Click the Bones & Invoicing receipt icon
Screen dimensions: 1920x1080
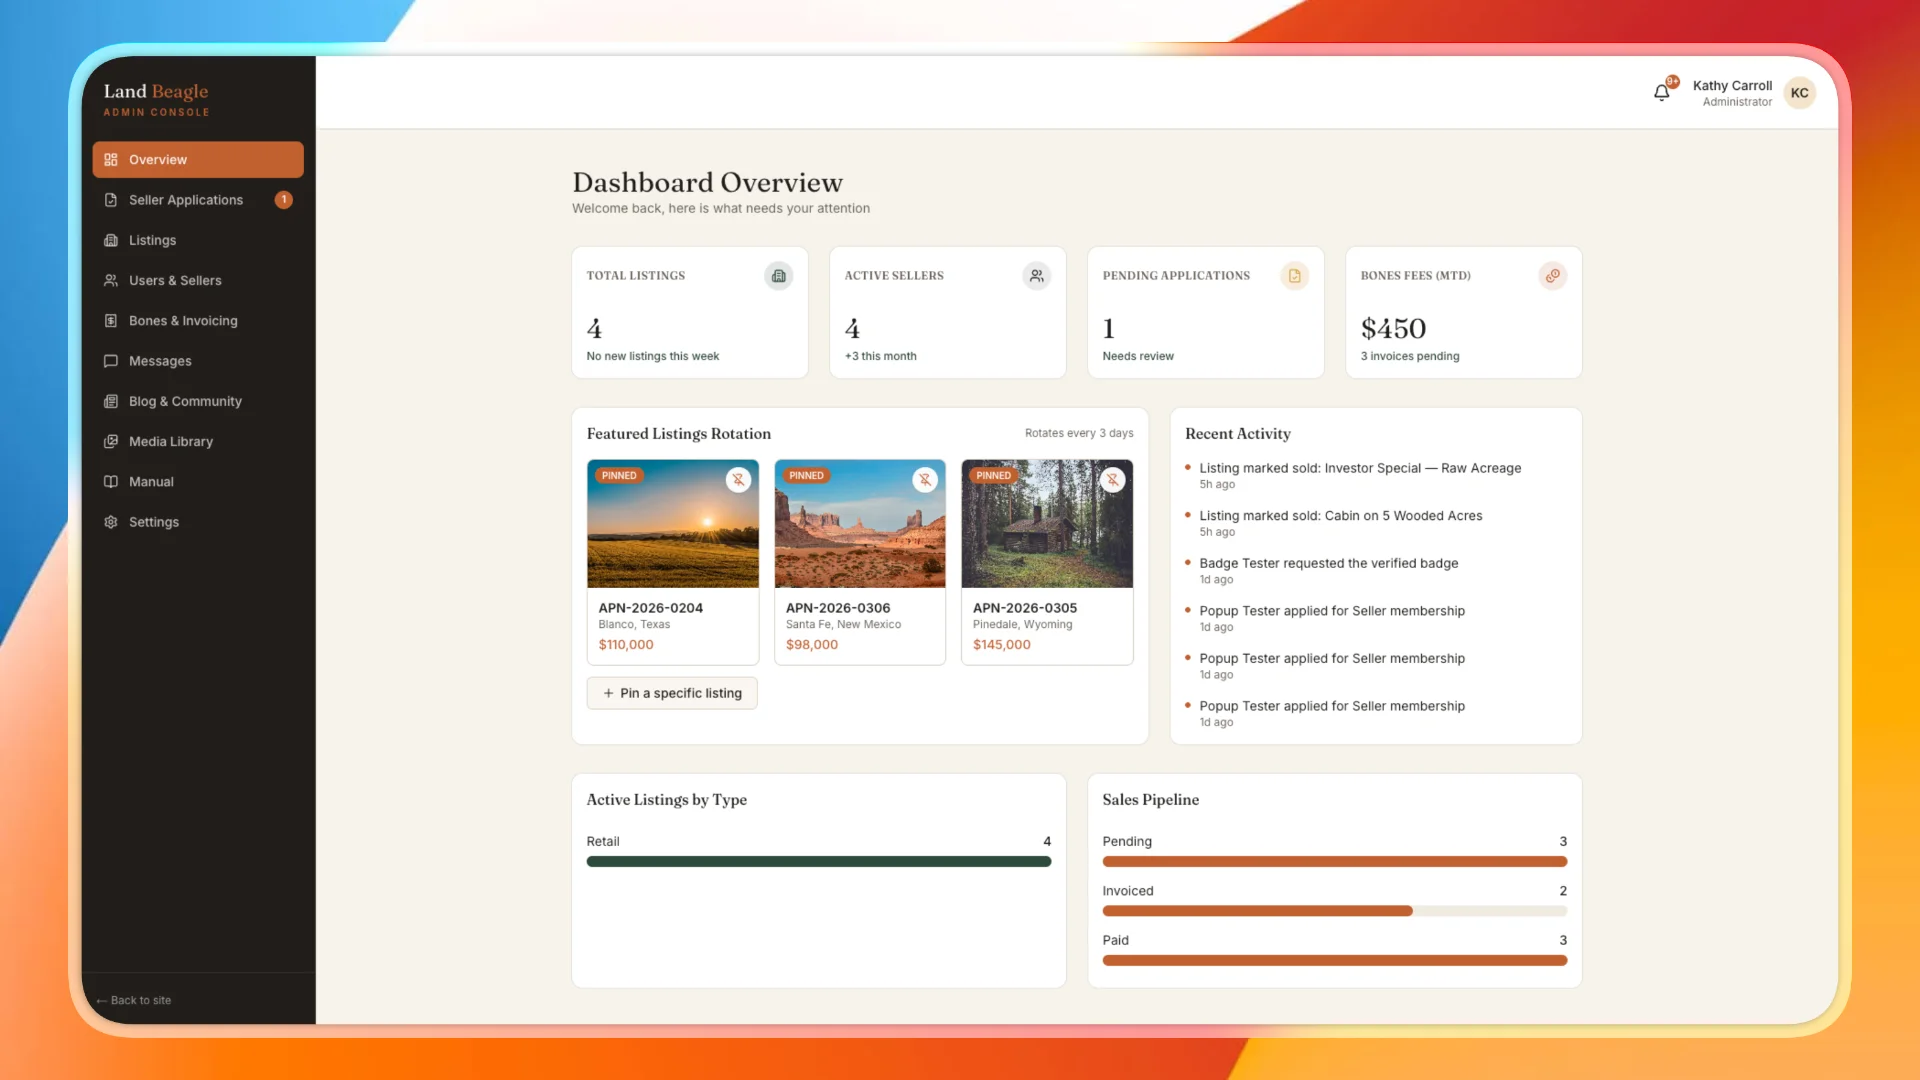(111, 321)
